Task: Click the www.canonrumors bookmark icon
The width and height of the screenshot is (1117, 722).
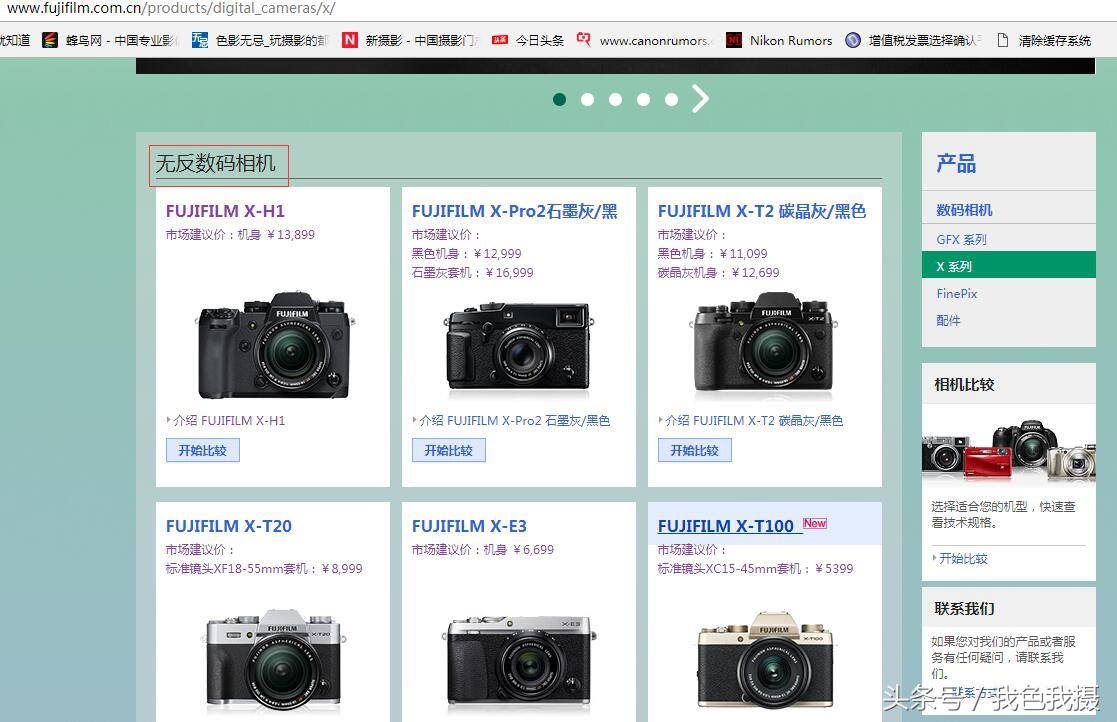Action: [583, 40]
